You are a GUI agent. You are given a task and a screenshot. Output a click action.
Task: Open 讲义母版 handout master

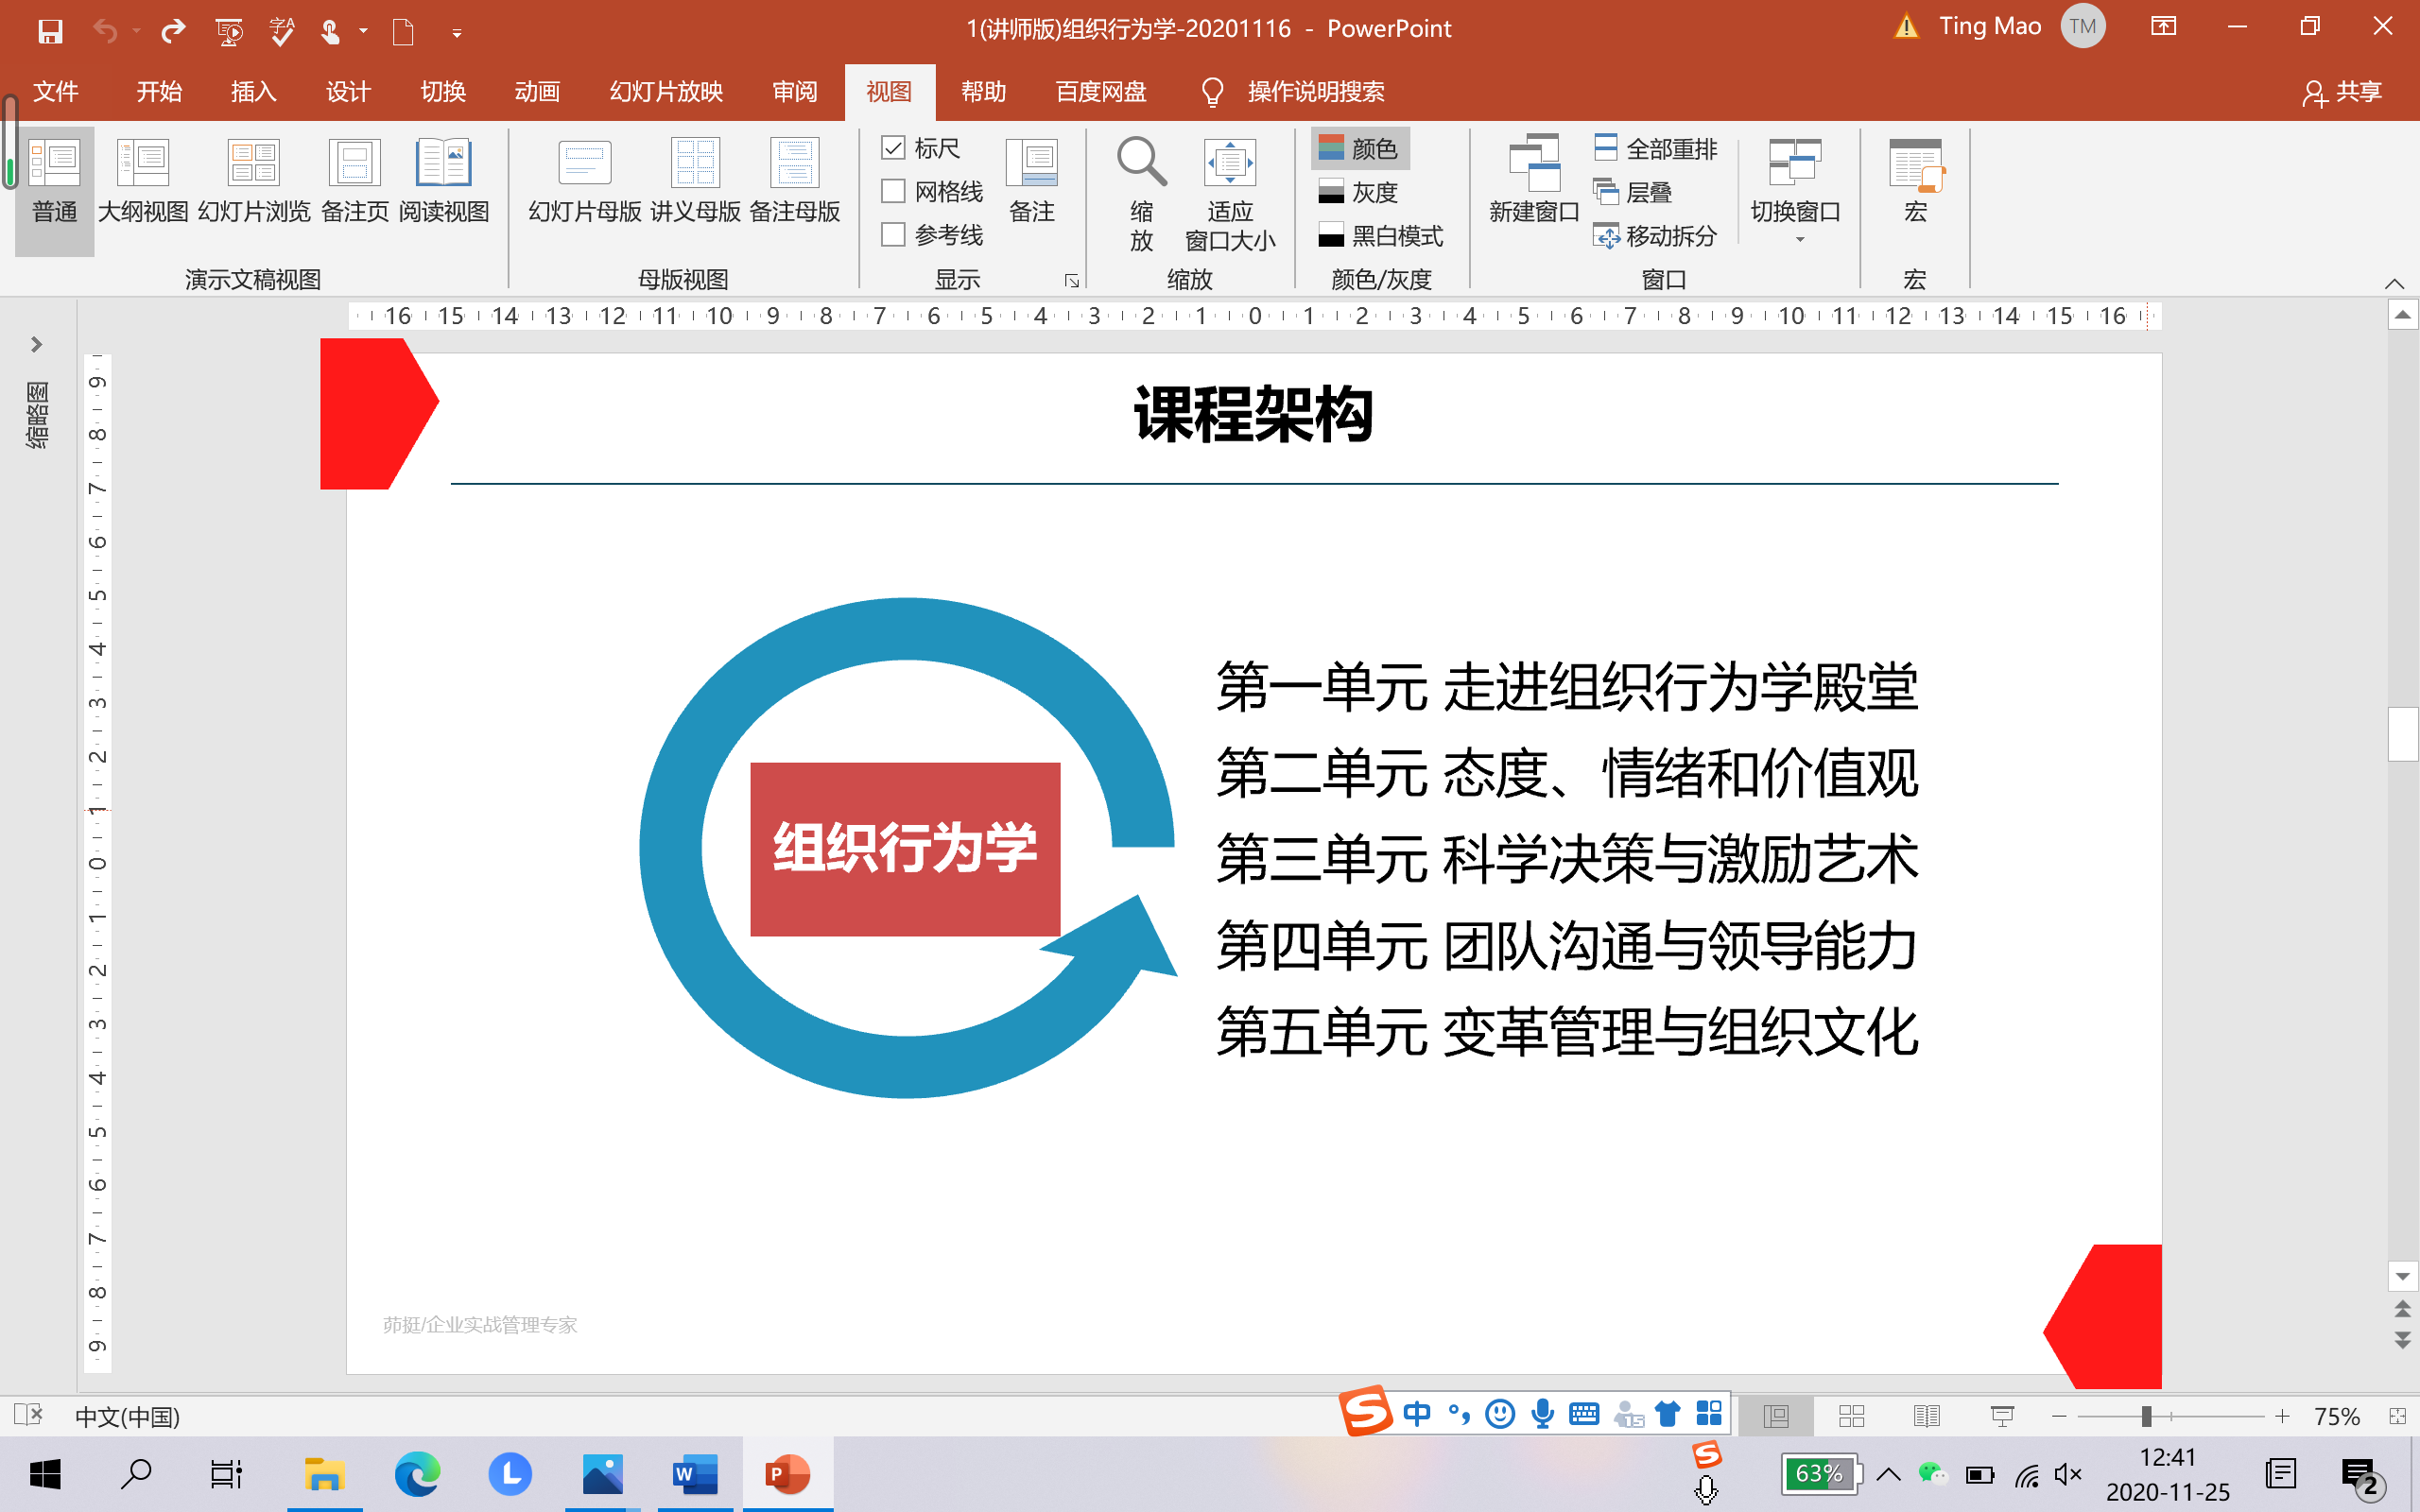[x=695, y=182]
